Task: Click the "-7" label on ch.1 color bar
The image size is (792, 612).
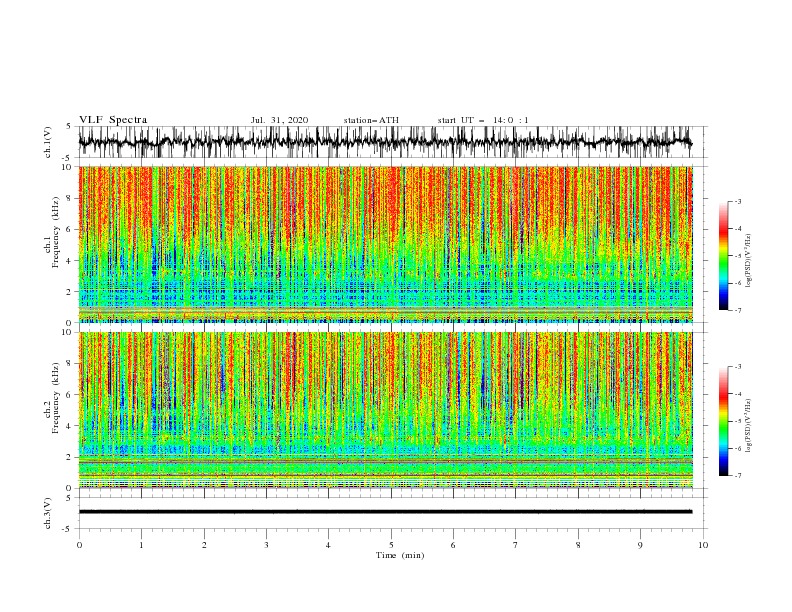Action: [x=738, y=310]
